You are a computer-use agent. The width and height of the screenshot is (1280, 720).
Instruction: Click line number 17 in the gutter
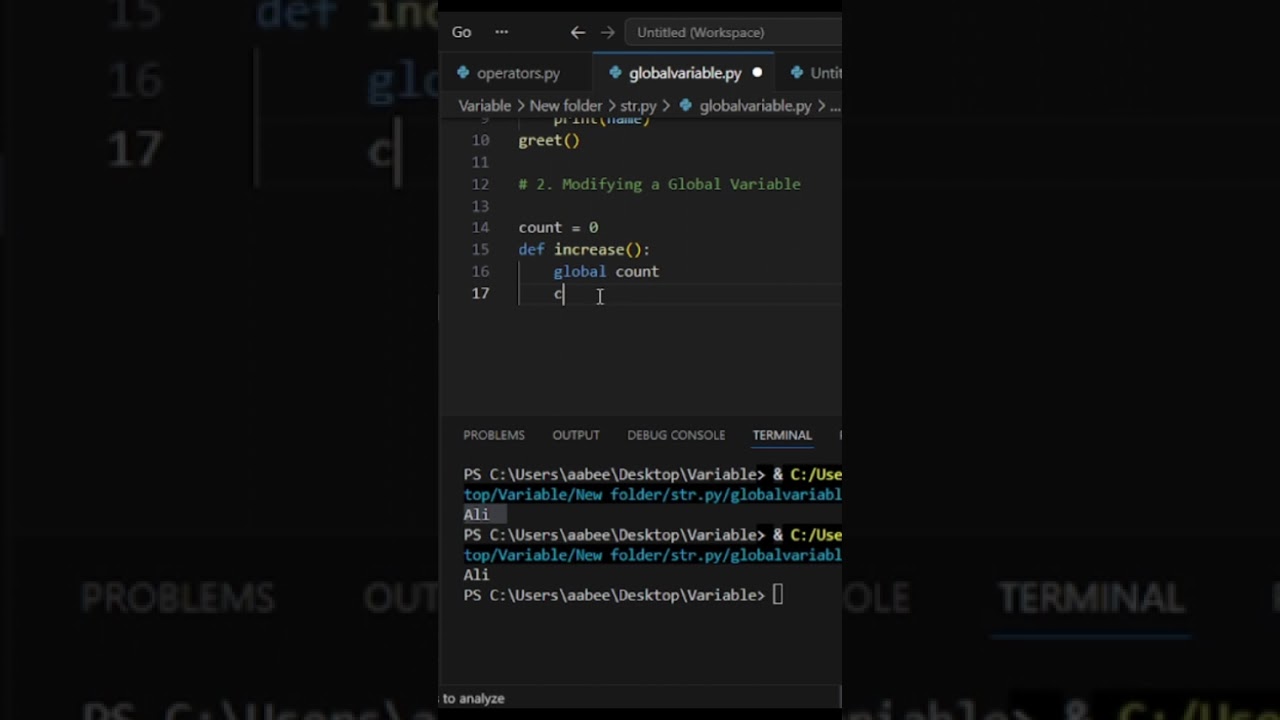tap(480, 293)
